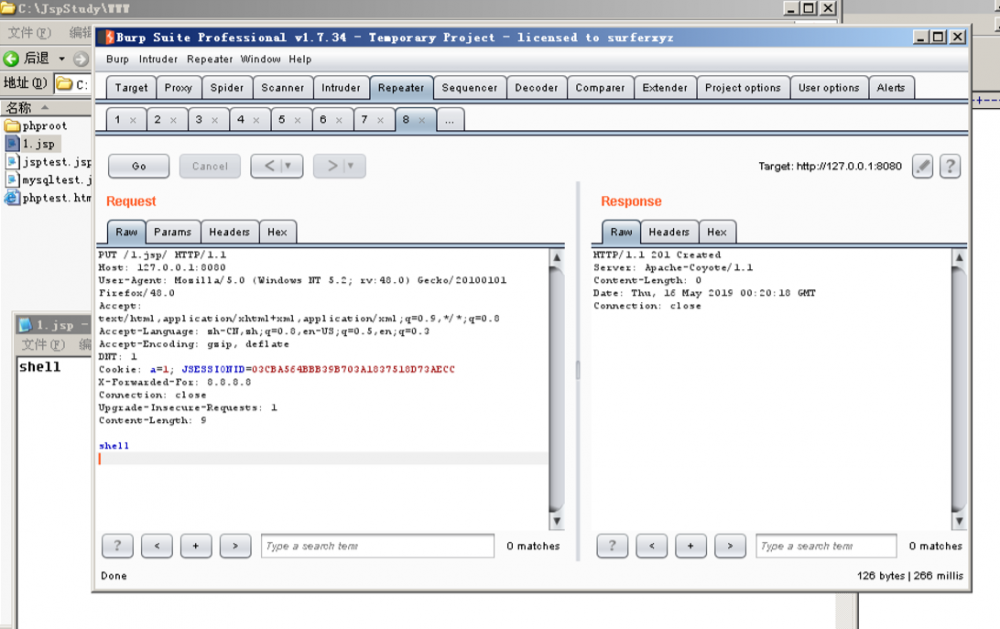1000x629 pixels.
Task: Select phproot folder in Explorer window
Action: point(36,126)
